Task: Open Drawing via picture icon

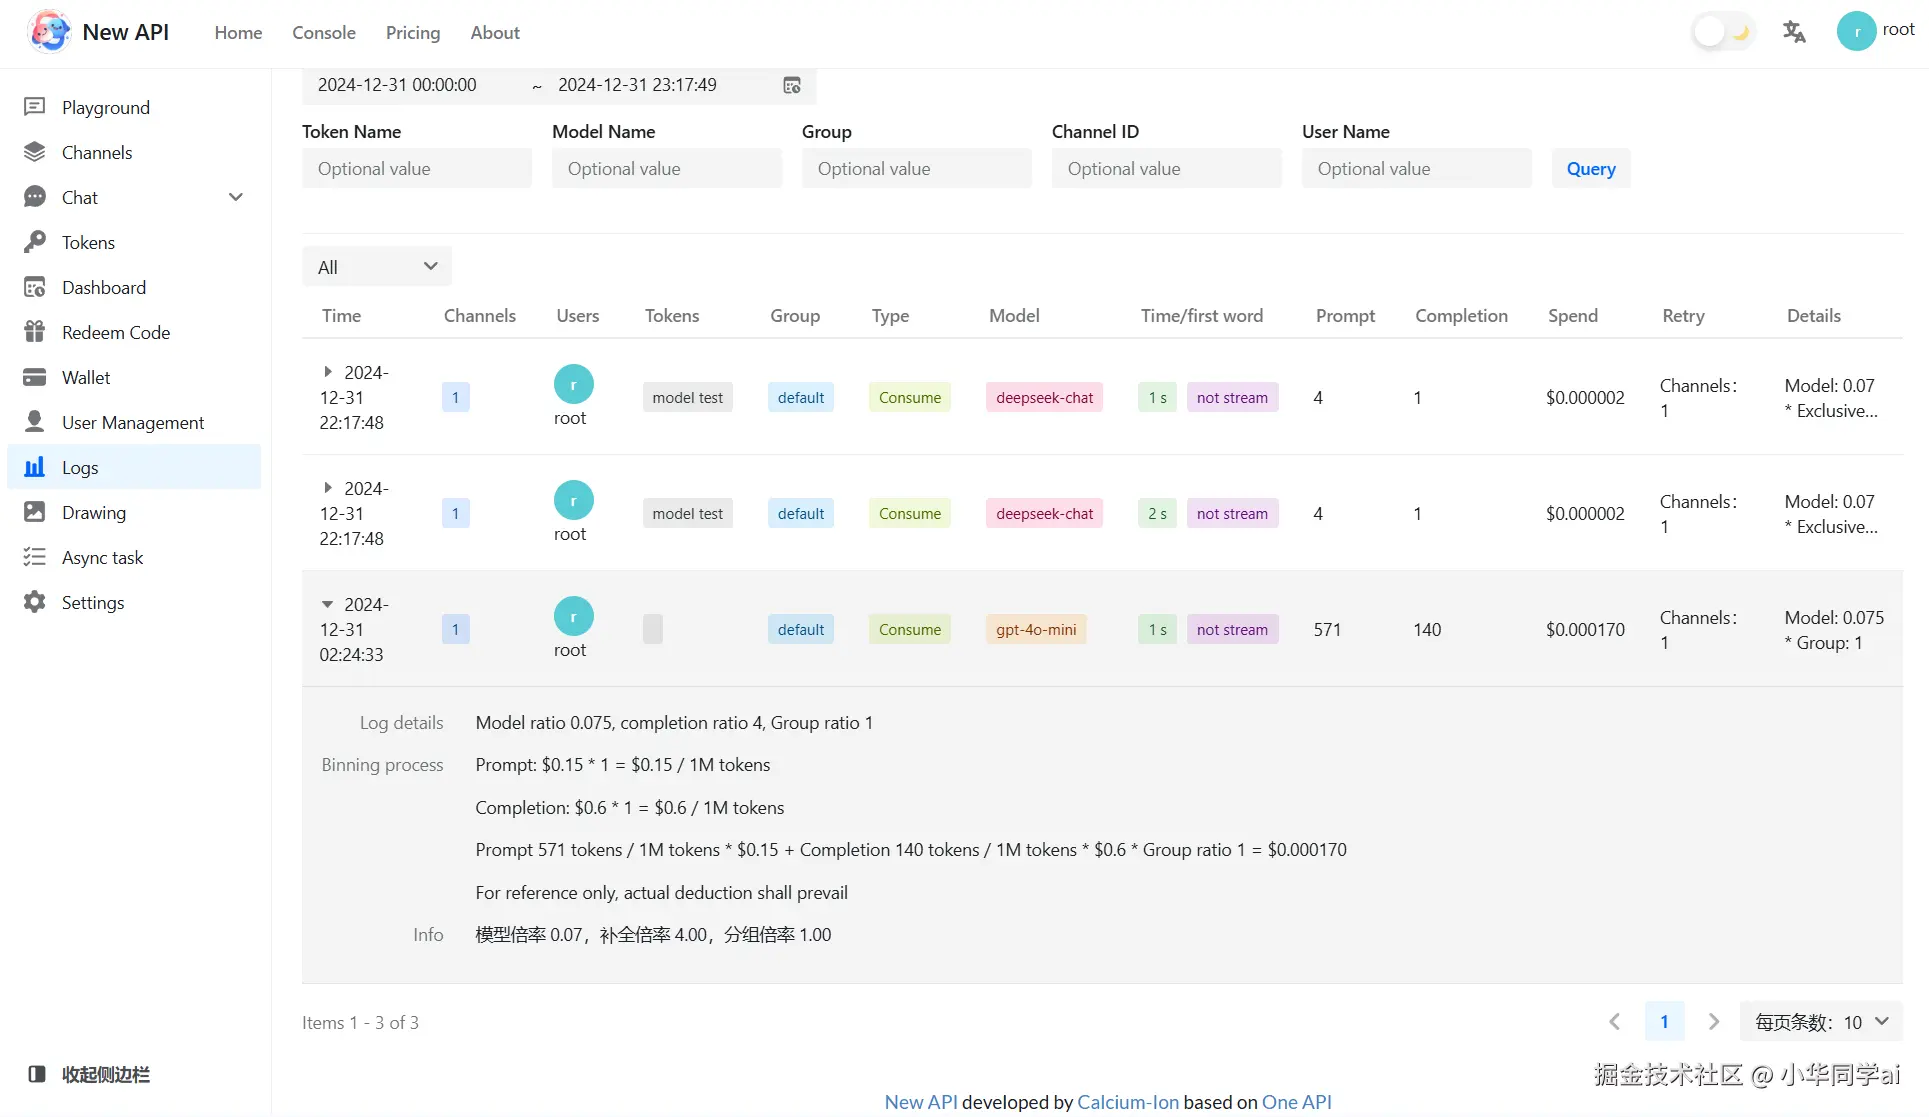Action: [x=35, y=512]
